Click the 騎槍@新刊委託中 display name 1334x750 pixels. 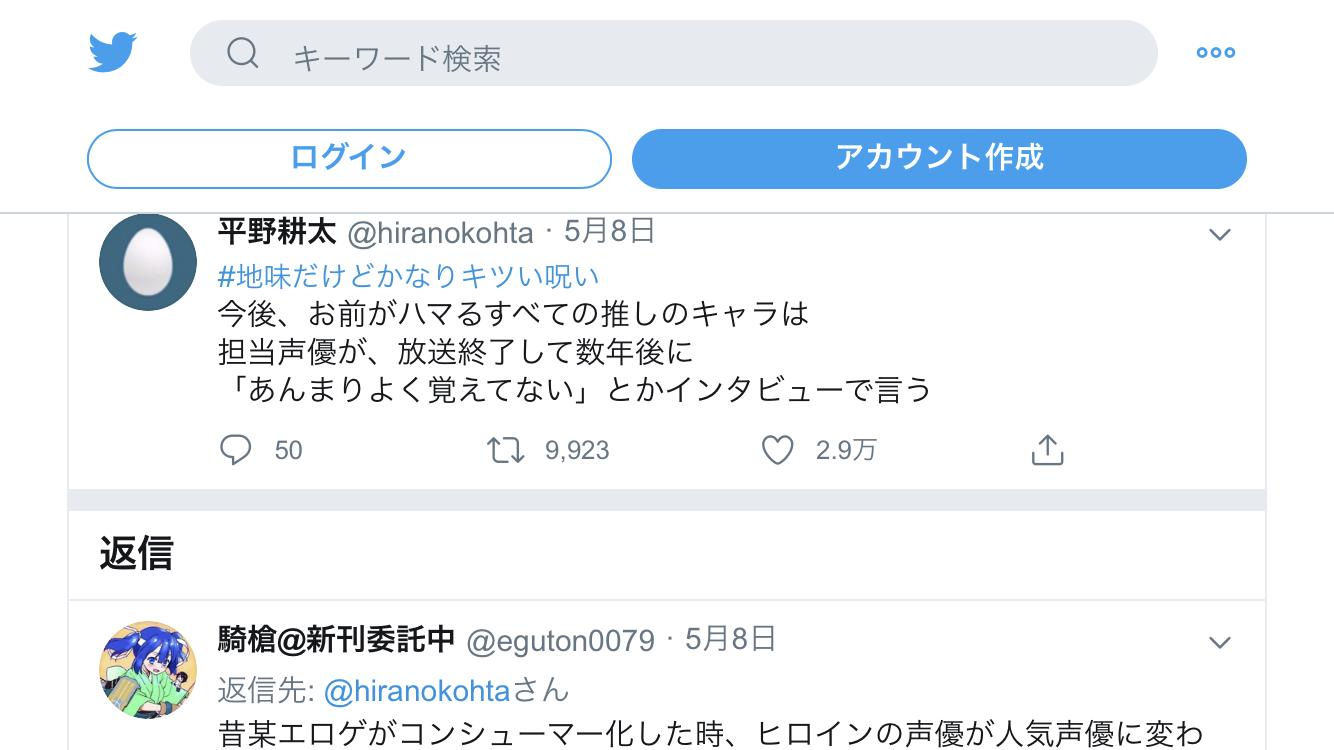(336, 639)
